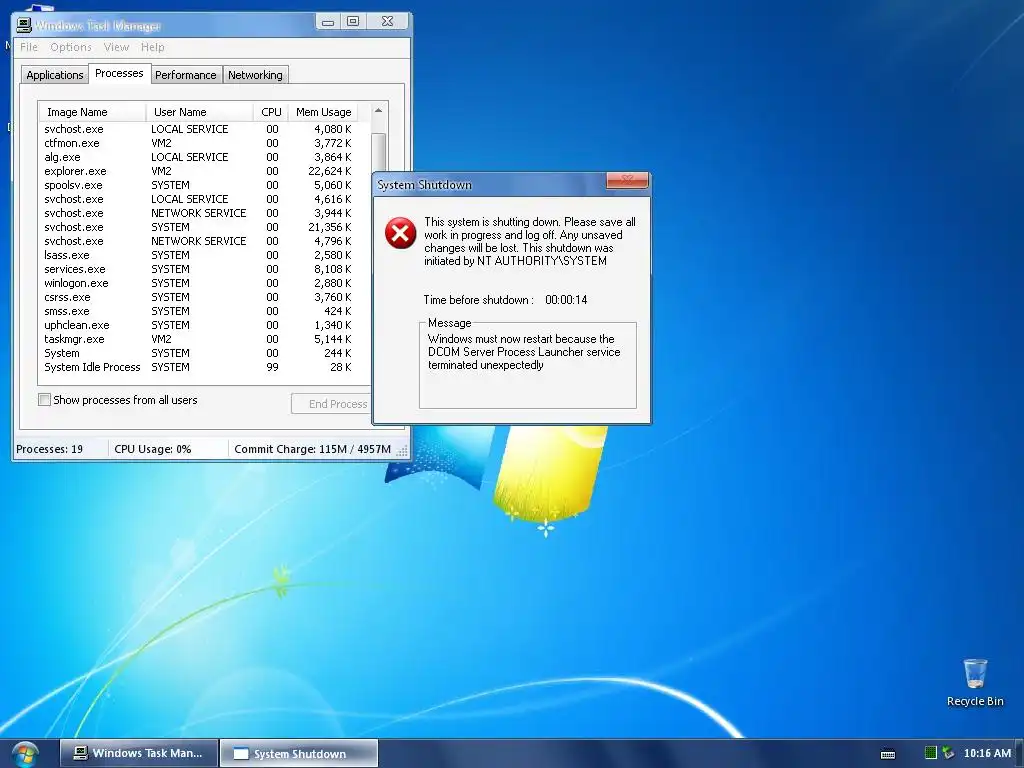Select the services.exe process row

click(198, 269)
